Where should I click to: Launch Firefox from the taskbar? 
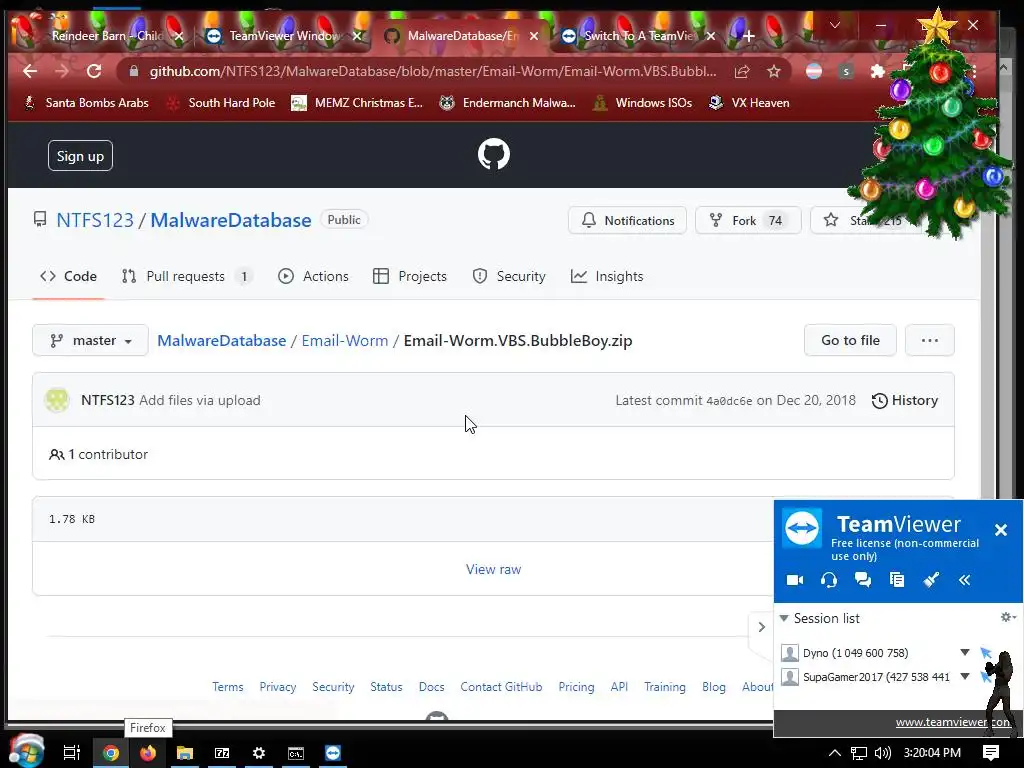148,753
